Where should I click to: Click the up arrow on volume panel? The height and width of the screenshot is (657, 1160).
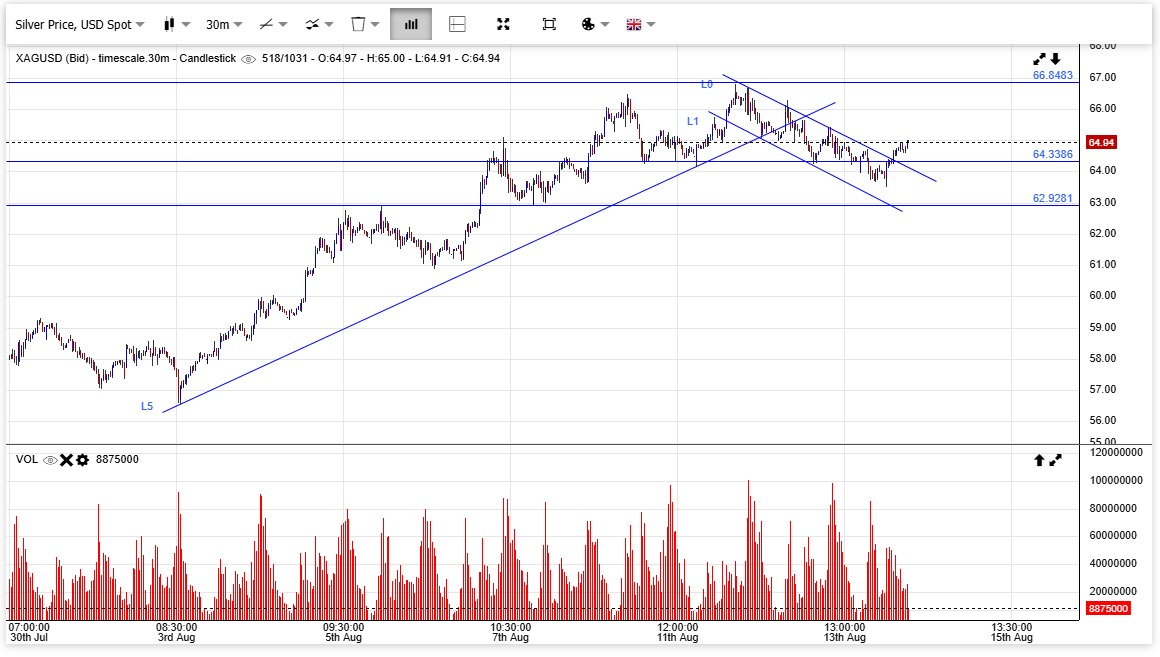[1039, 460]
